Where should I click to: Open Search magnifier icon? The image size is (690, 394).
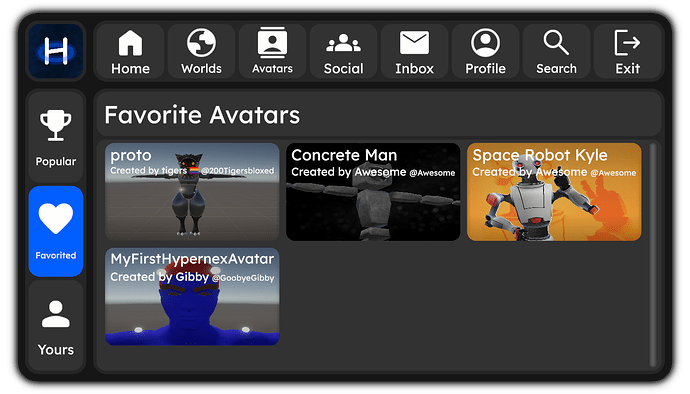point(556,43)
